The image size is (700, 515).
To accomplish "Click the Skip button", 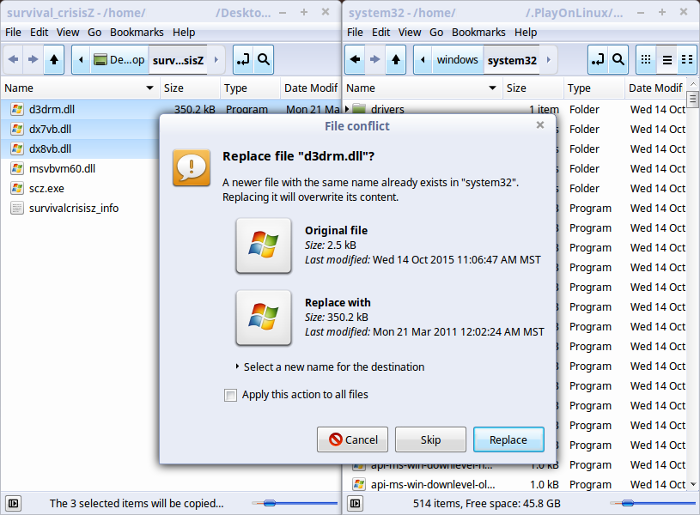I will click(430, 440).
